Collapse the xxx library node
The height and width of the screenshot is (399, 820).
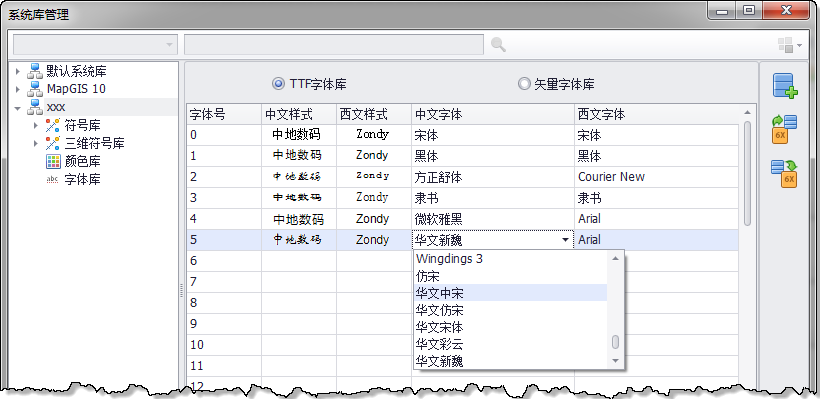coord(18,108)
